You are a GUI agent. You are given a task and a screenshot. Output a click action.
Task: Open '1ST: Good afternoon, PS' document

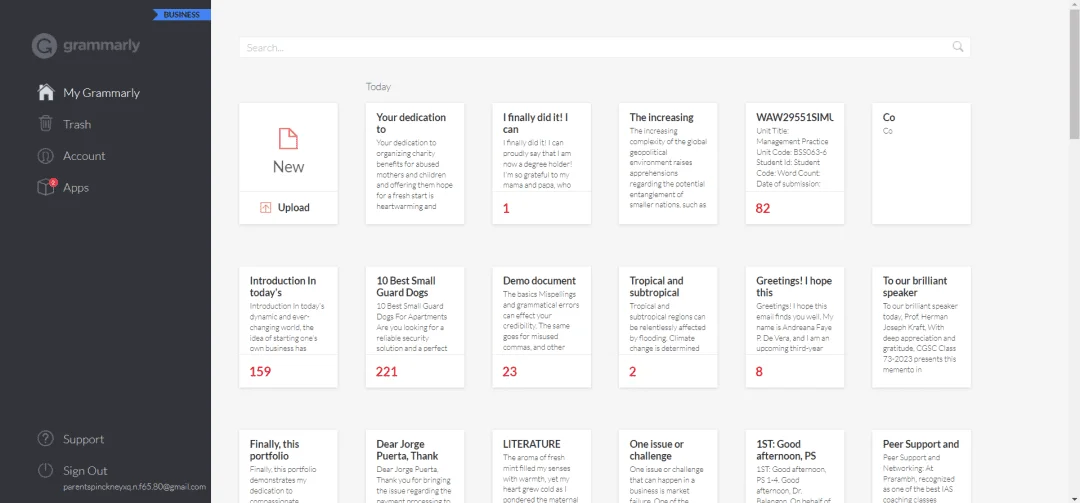(795, 466)
